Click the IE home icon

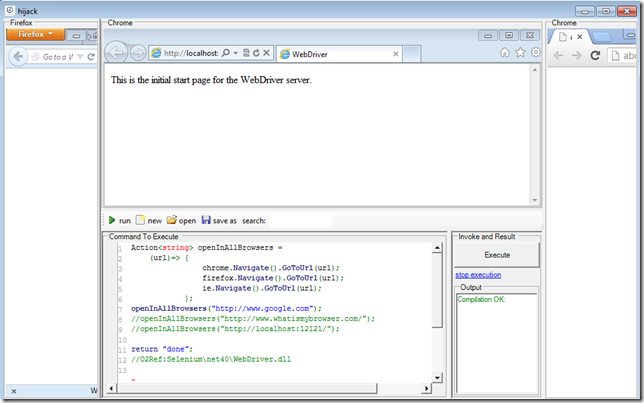point(505,53)
